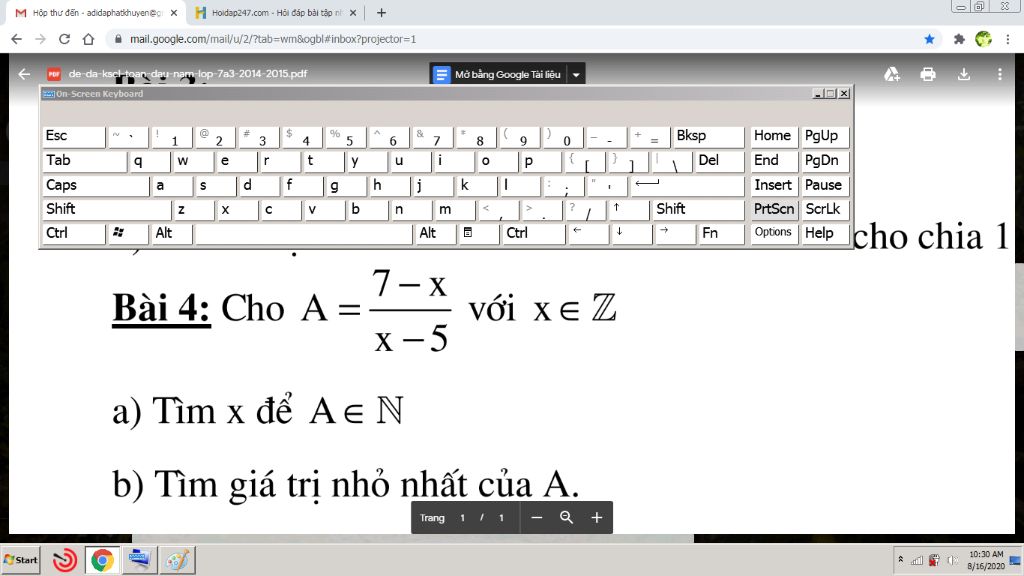The image size is (1024, 576).
Task: Toggle the Fn key
Action: [x=721, y=234]
